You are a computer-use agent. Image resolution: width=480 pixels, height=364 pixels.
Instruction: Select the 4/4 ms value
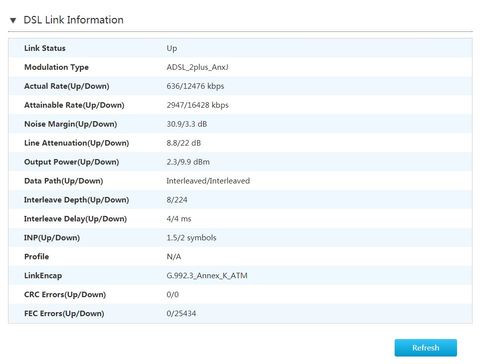point(179,219)
